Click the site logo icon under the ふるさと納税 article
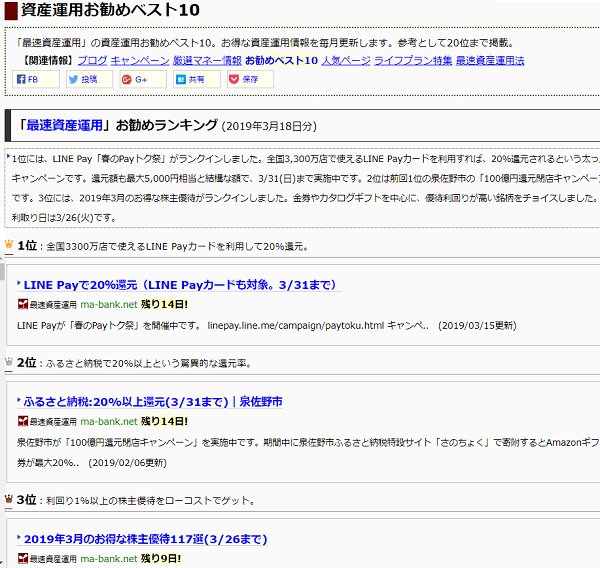 click(x=23, y=421)
